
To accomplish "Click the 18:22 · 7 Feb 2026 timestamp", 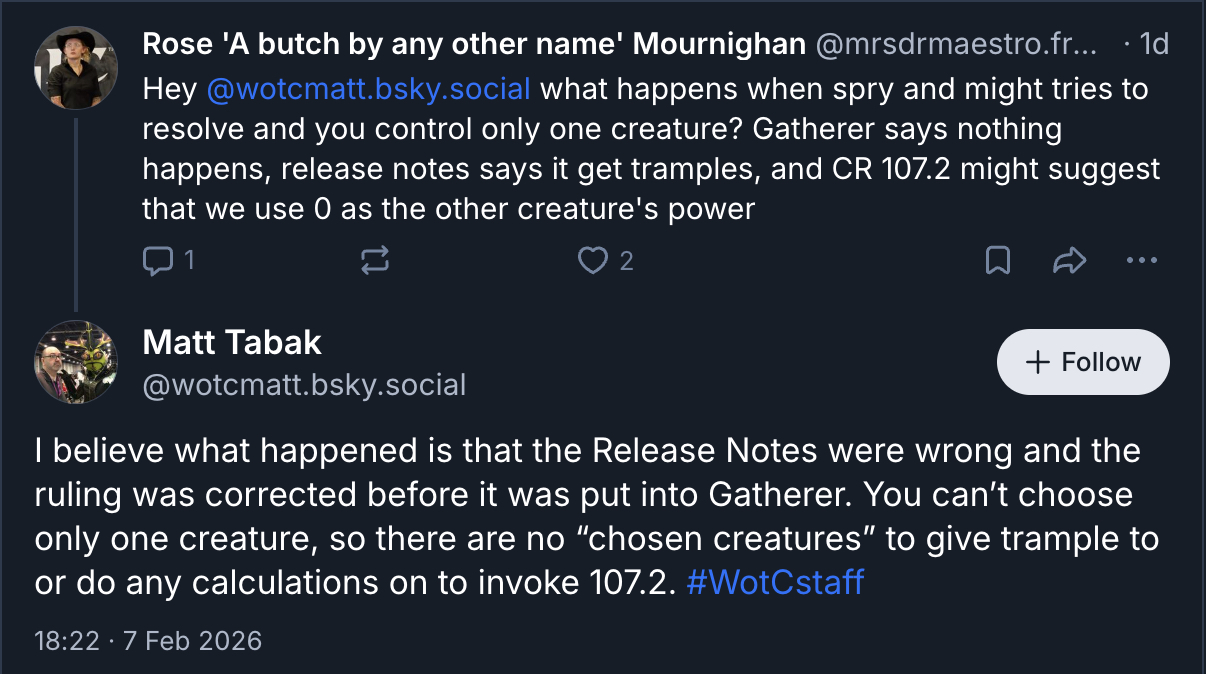I will coord(148,640).
